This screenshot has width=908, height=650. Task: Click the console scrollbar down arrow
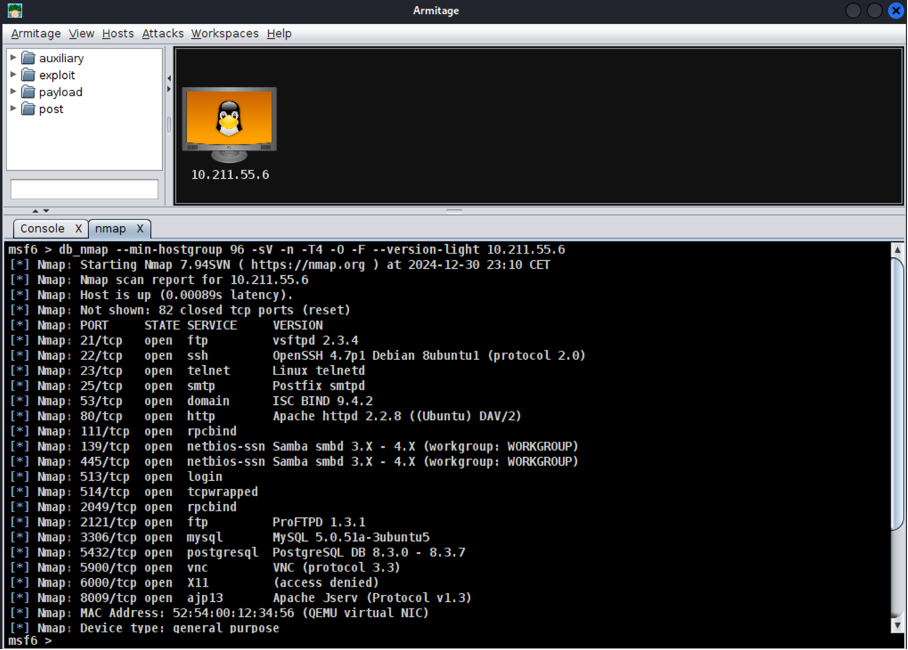click(x=897, y=626)
